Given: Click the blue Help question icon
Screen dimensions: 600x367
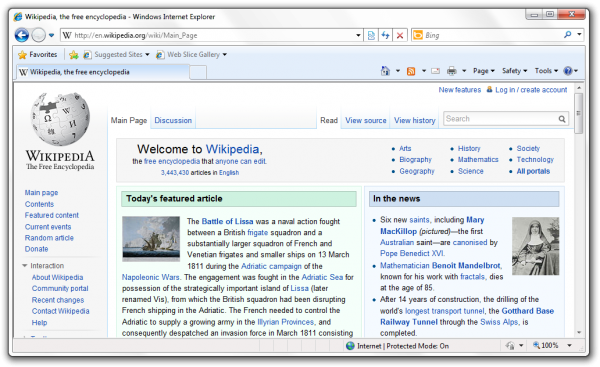Looking at the screenshot, I should pyautogui.click(x=568, y=71).
